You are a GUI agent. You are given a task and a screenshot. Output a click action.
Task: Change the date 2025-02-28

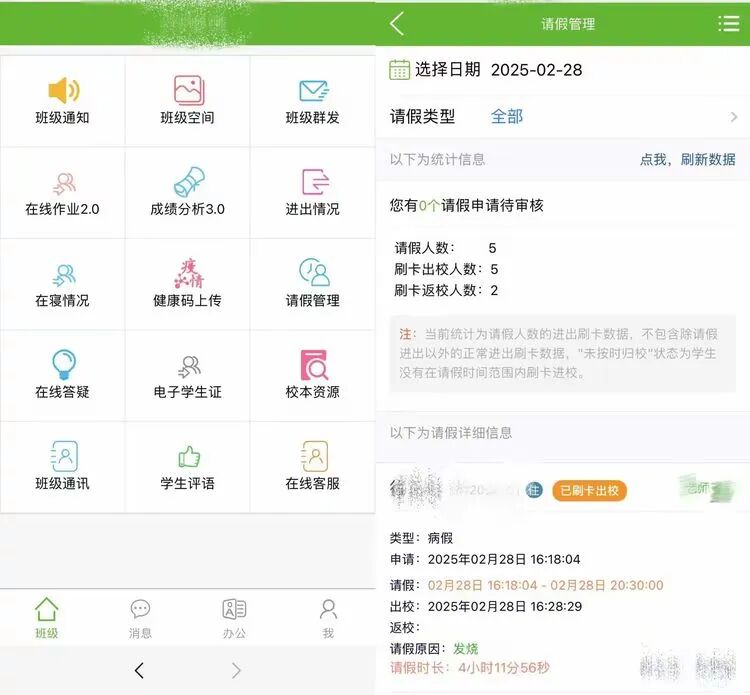[x=537, y=70]
